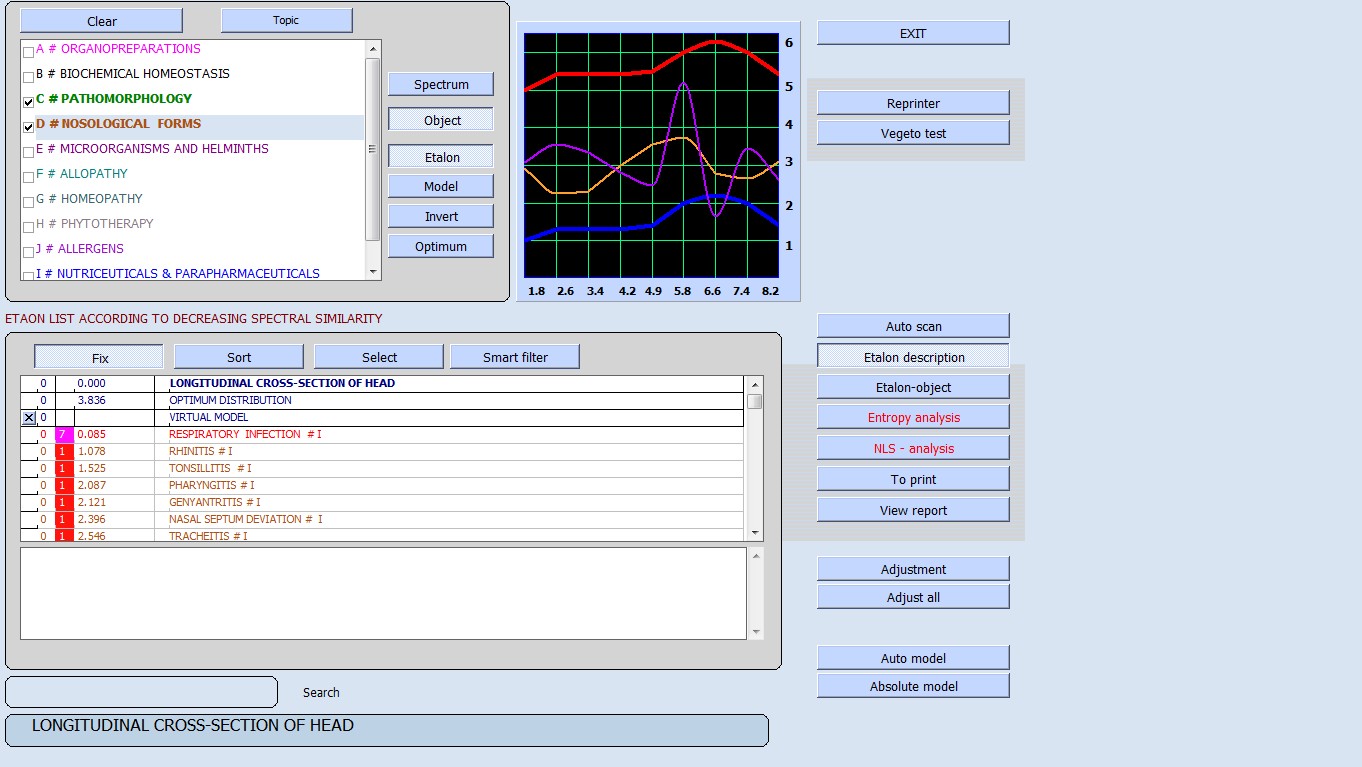Click the Invert button
This screenshot has height=767, width=1362.
(441, 216)
